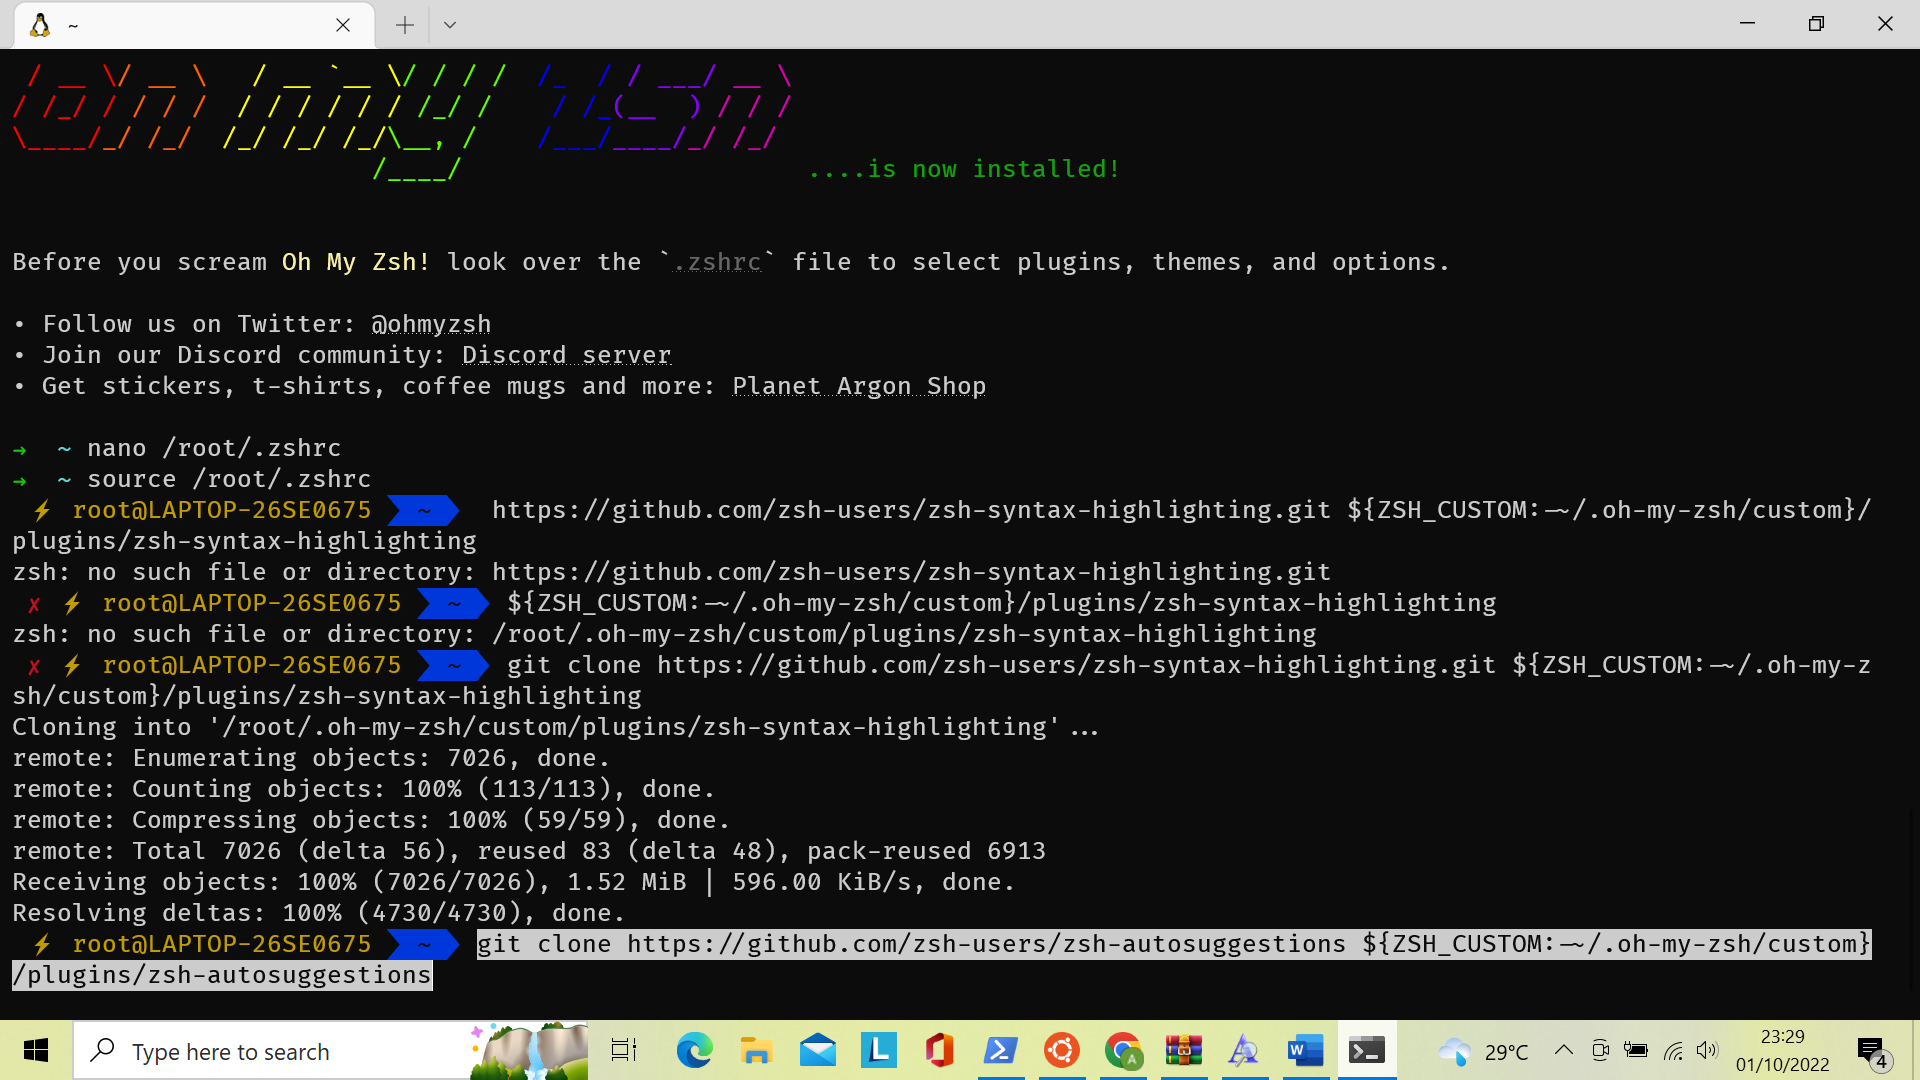
Task: Click the Tux penguin icon on the terminal tab
Action: point(39,25)
